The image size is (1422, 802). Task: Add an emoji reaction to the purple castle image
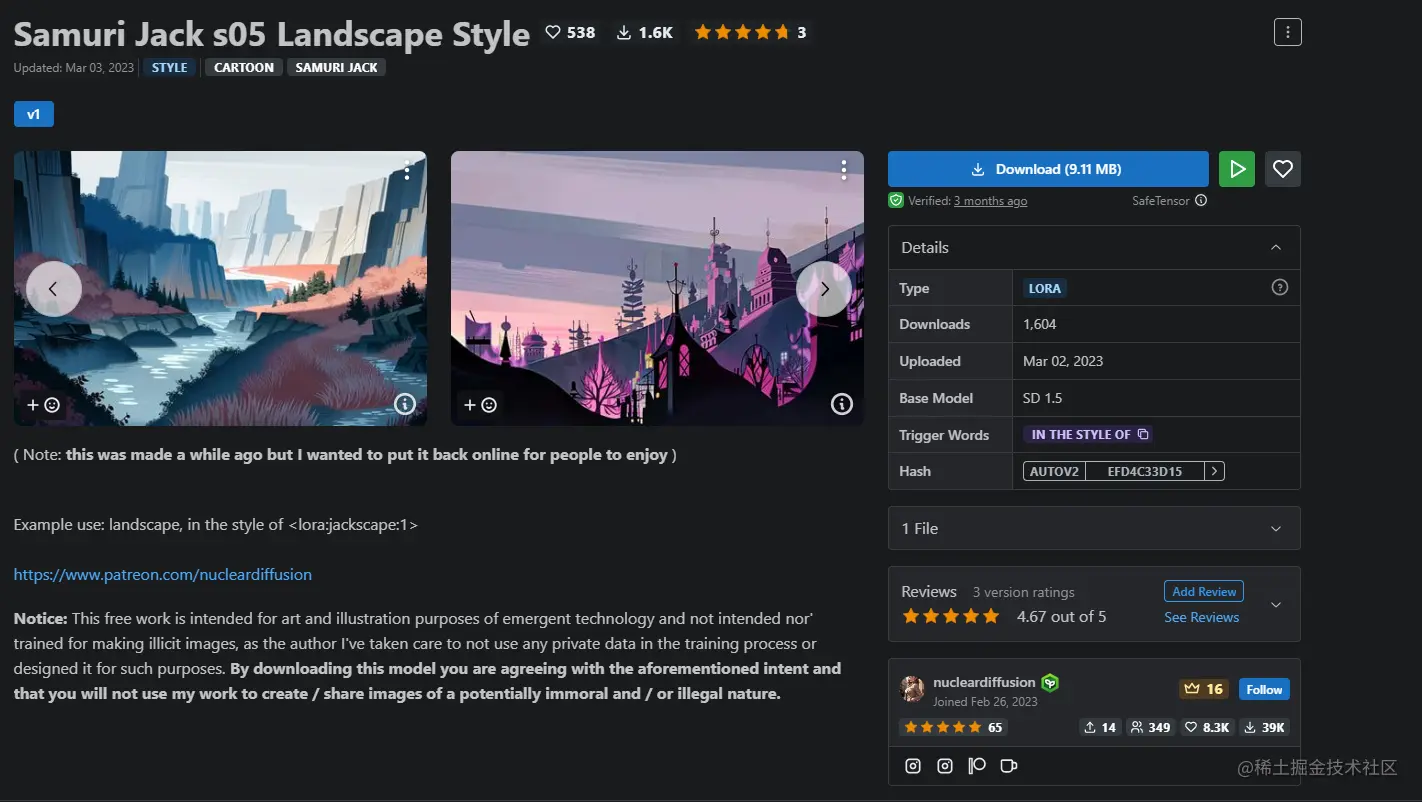[480, 405]
